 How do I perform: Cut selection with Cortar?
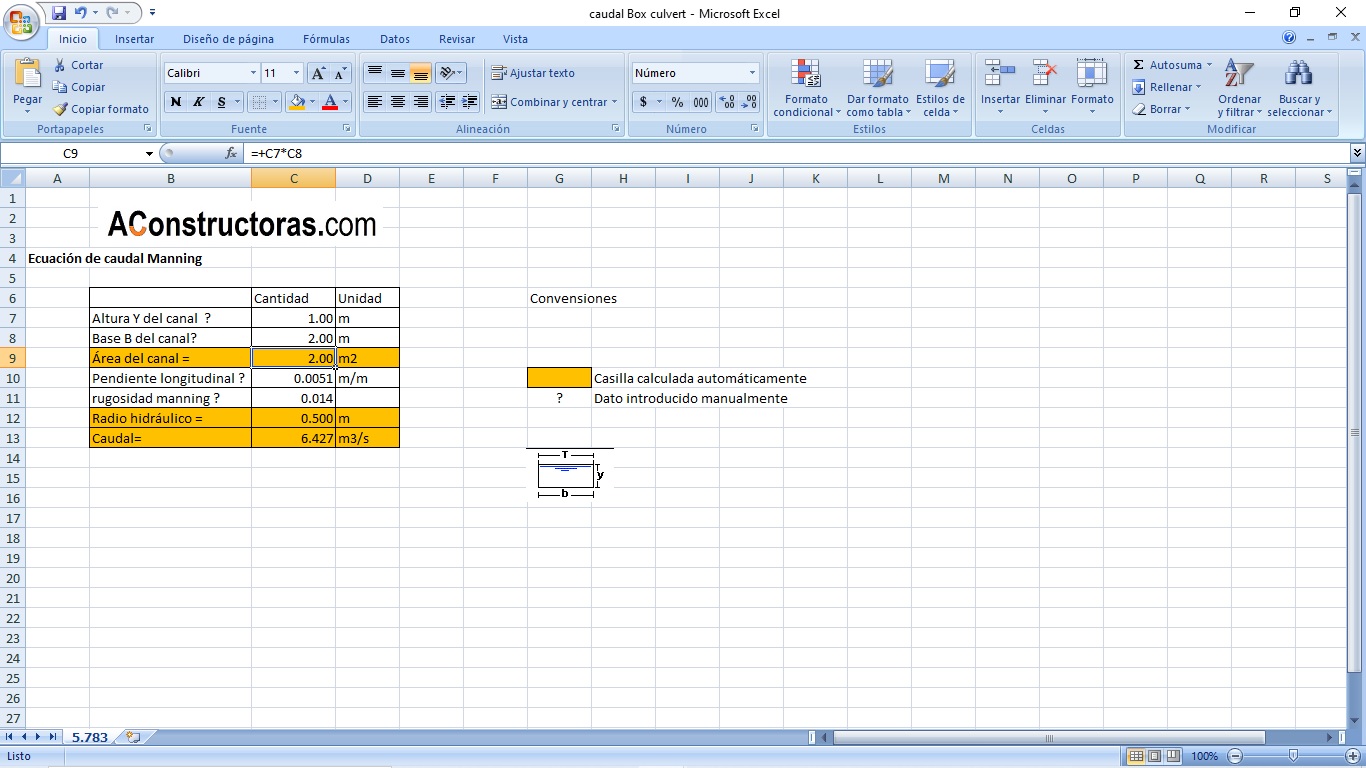coord(78,65)
